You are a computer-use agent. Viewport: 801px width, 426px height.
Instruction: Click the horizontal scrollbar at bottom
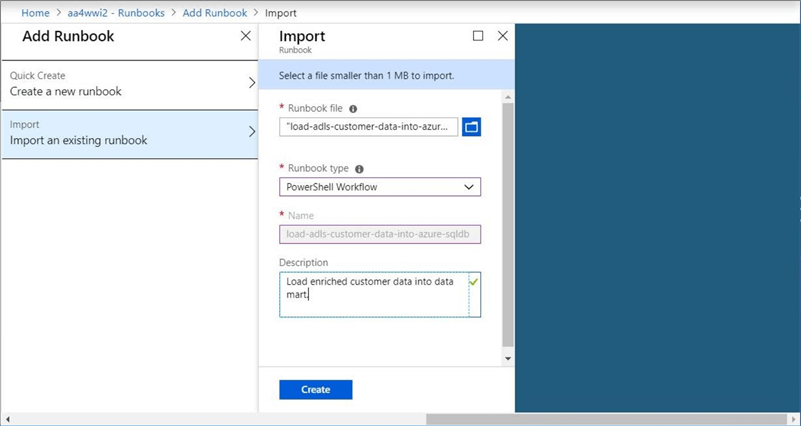click(x=600, y=419)
